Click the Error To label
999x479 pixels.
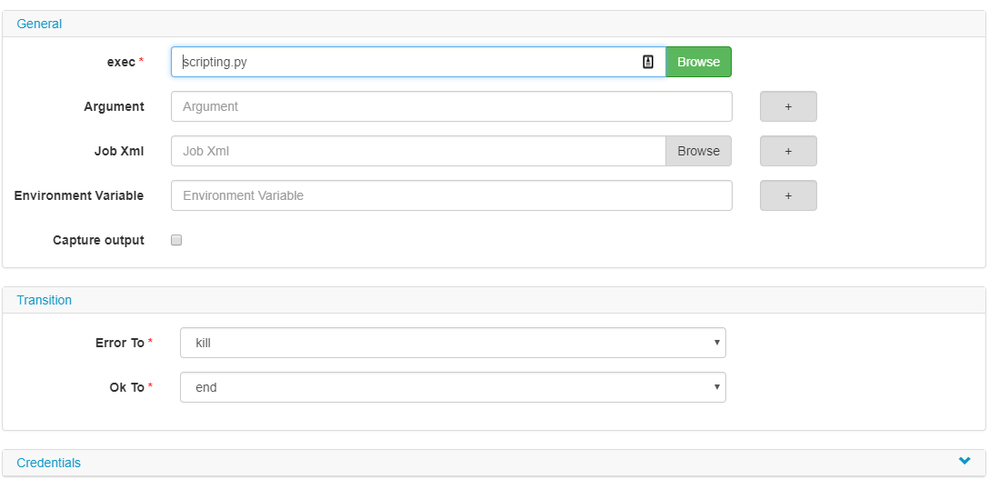[x=120, y=343]
